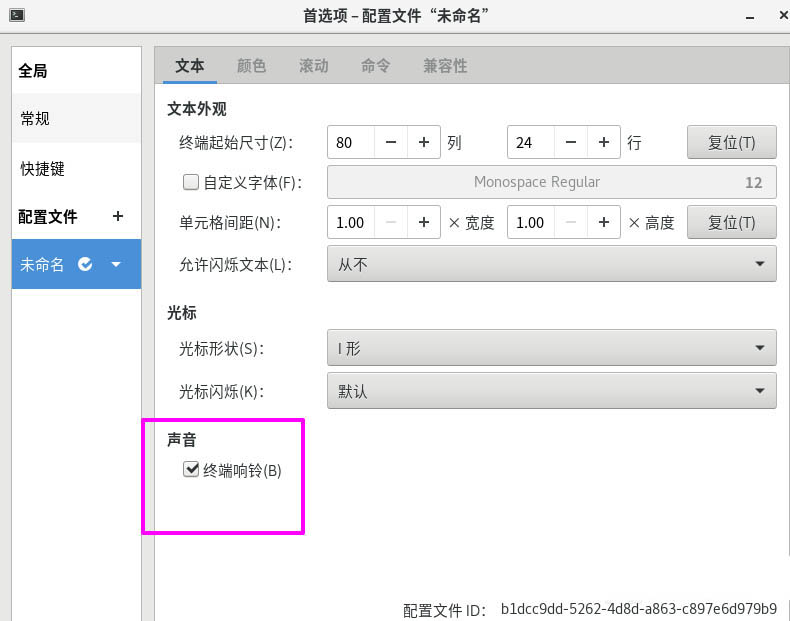This screenshot has width=790, height=621.
Task: Minimize the preferences window
Action: 750,17
